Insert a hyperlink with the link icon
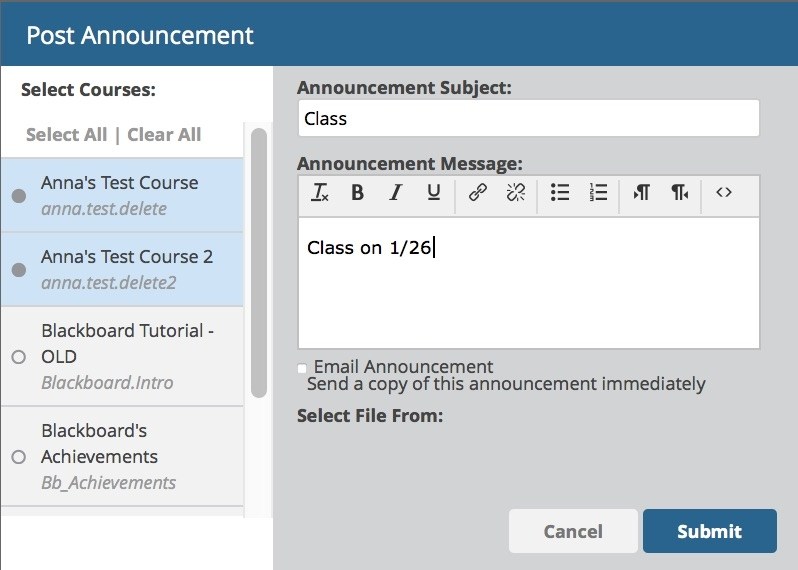This screenshot has width=798, height=570. (478, 194)
